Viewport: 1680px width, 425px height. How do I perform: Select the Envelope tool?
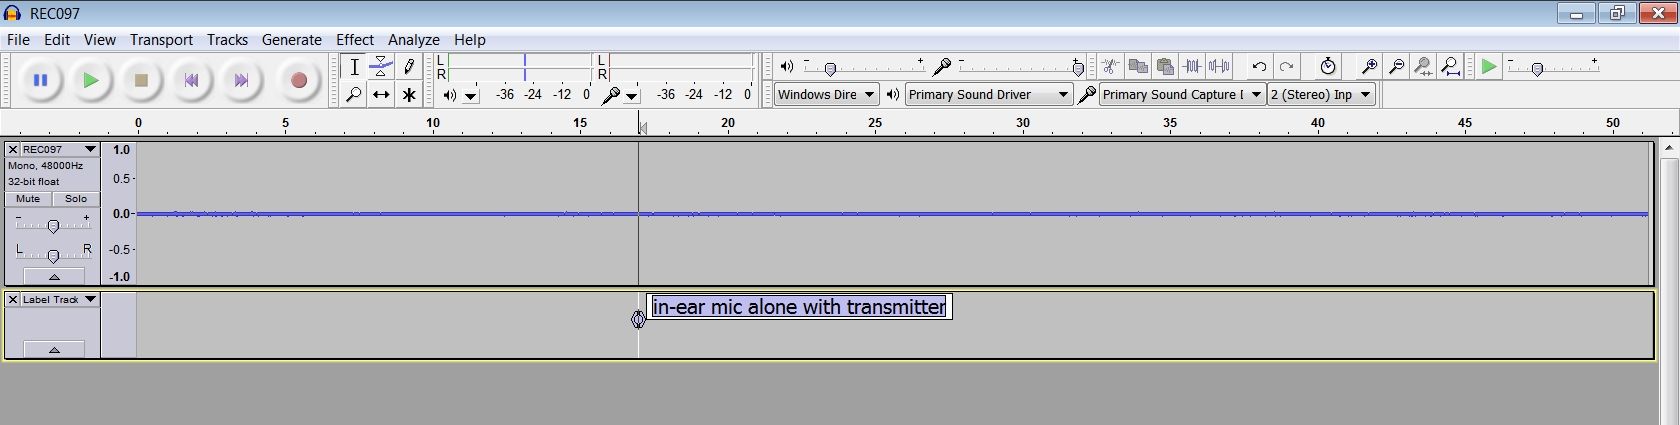pos(381,67)
